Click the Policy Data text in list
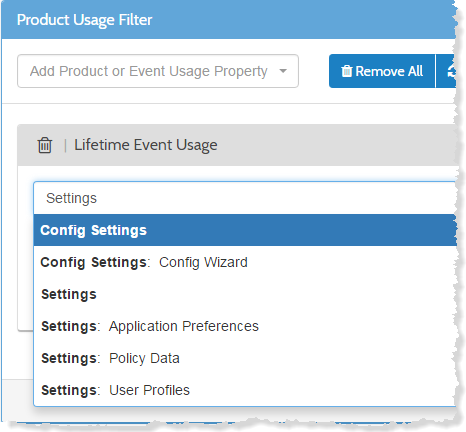This screenshot has height=432, width=466. [144, 358]
